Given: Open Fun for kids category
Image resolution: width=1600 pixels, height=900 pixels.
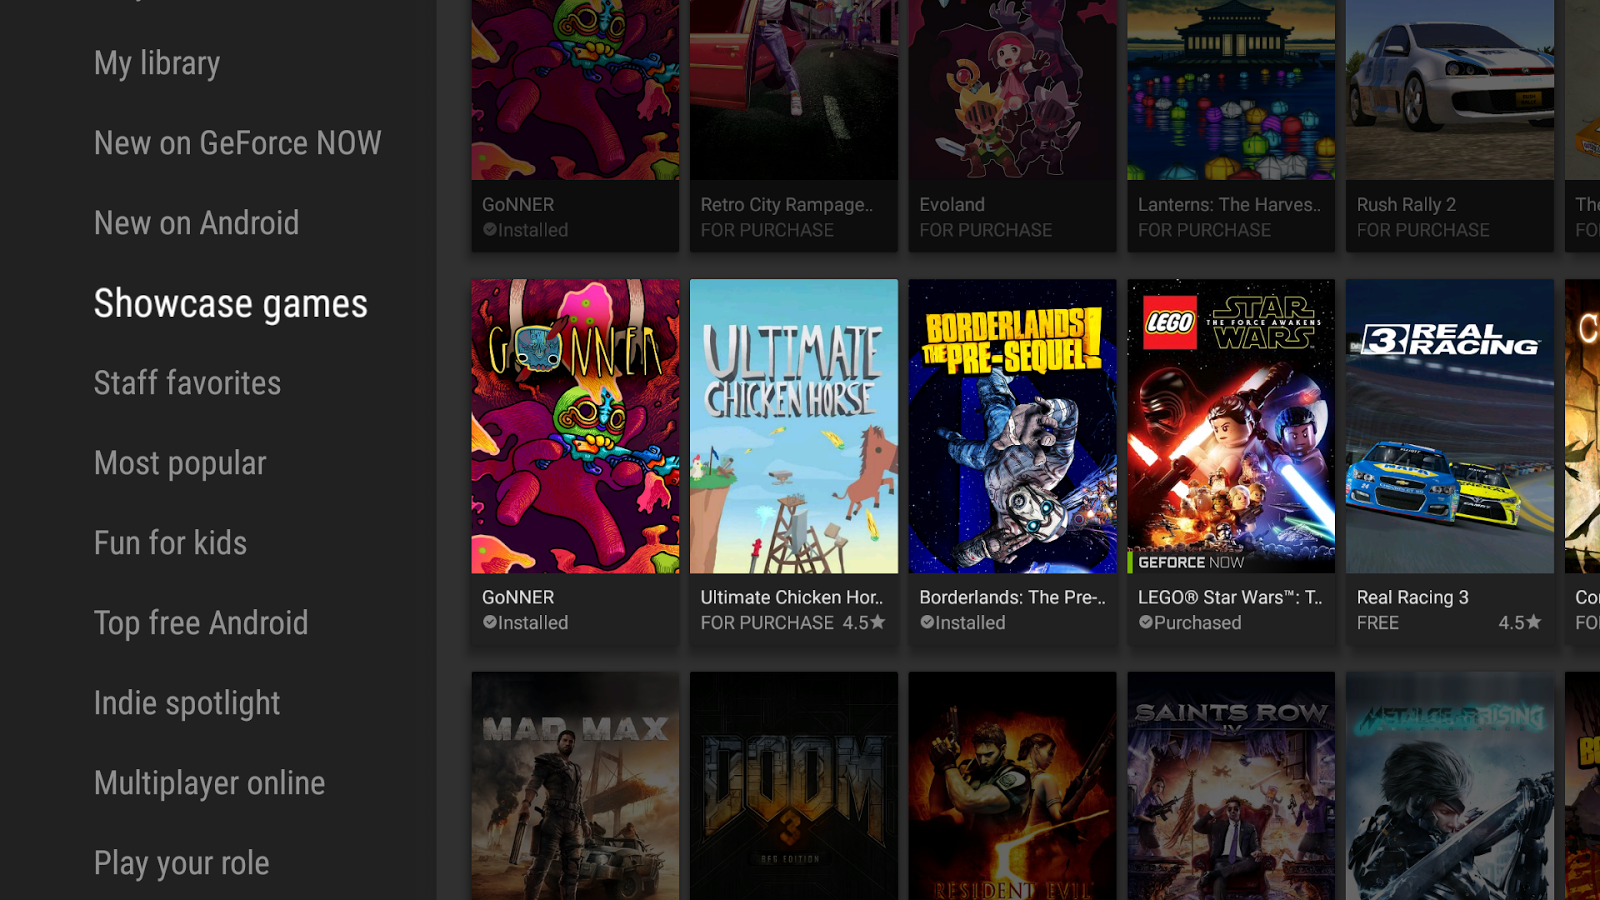Looking at the screenshot, I should point(170,543).
